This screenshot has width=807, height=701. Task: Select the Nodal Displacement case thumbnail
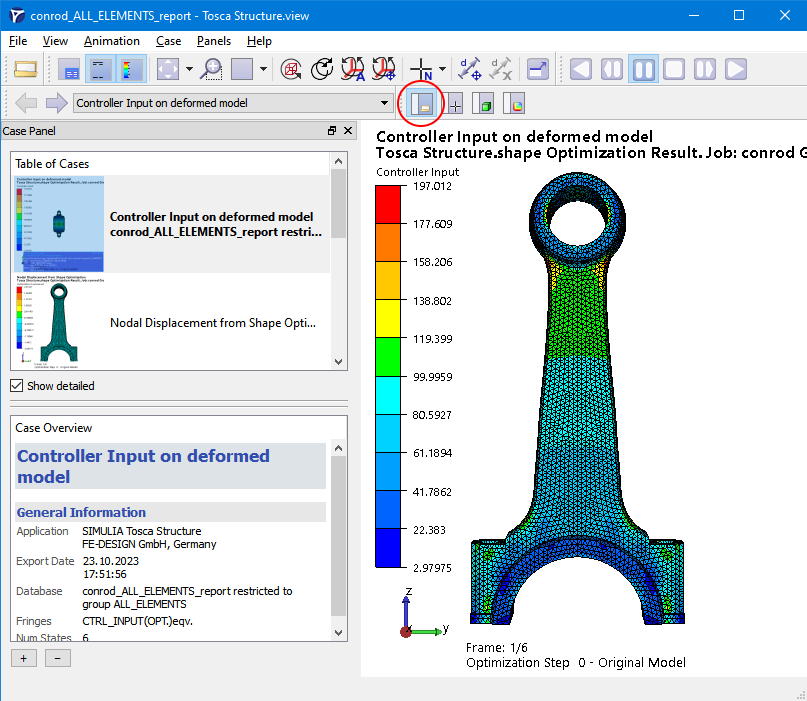pos(59,323)
